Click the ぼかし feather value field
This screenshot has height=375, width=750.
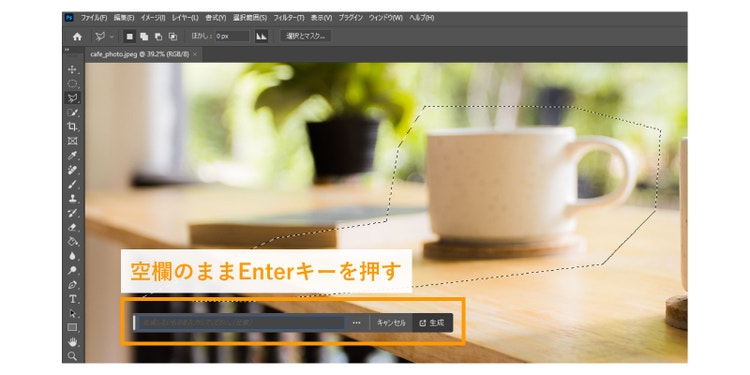pyautogui.click(x=232, y=36)
